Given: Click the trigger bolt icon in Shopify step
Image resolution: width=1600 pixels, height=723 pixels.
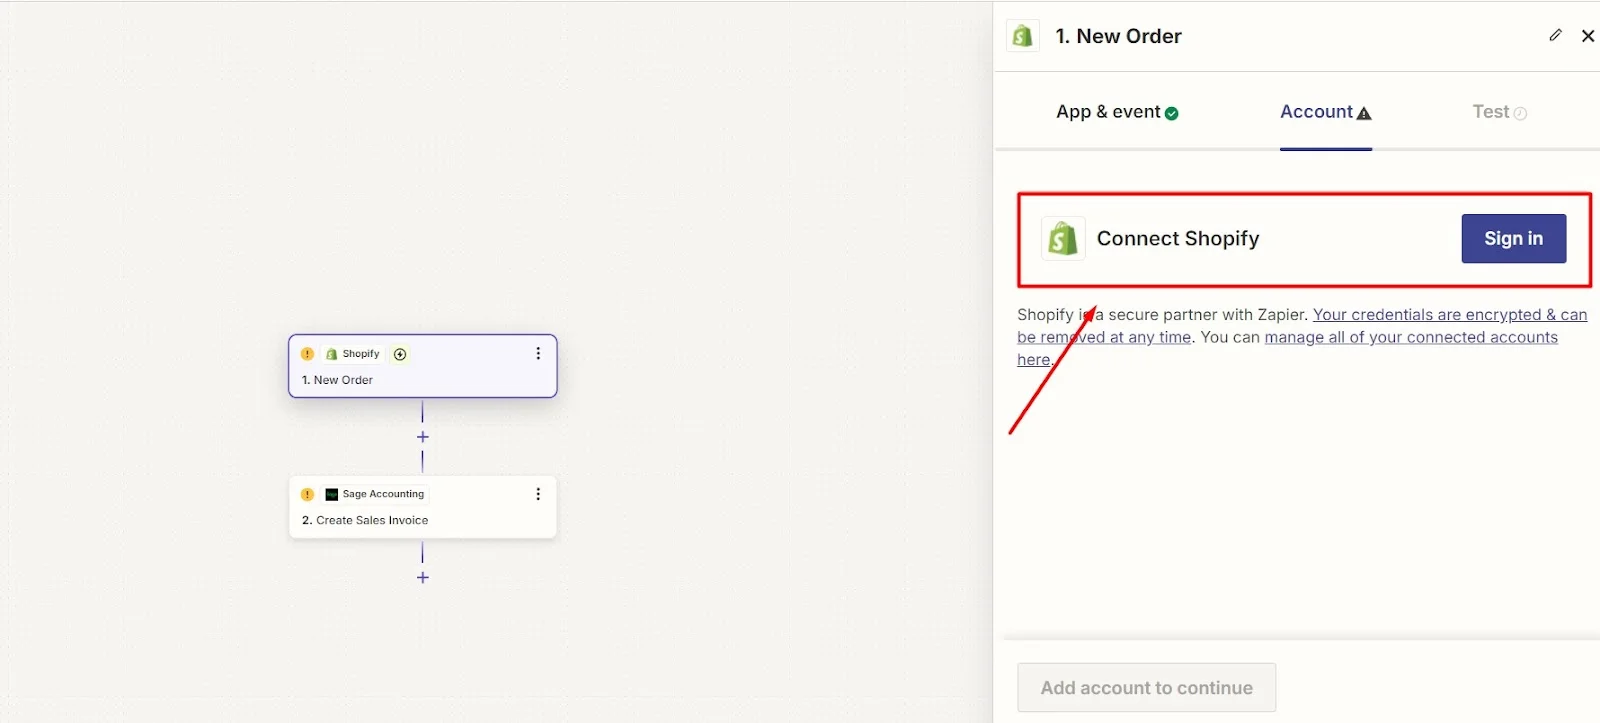Looking at the screenshot, I should (400, 354).
